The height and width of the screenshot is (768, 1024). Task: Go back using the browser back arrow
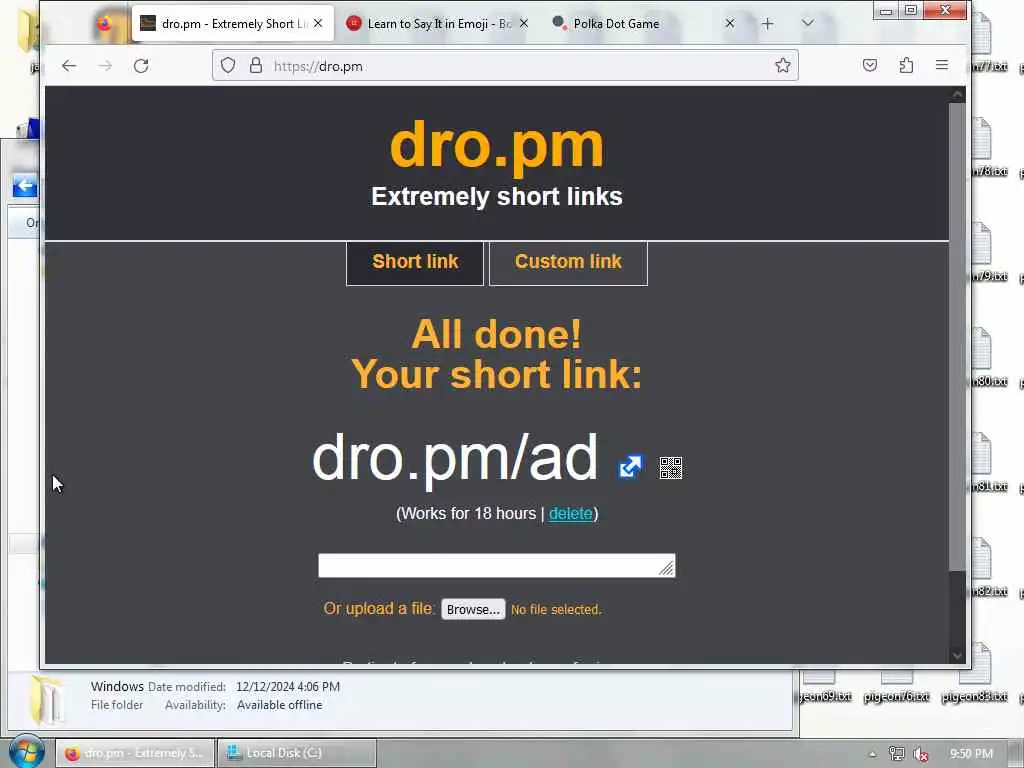click(x=69, y=66)
